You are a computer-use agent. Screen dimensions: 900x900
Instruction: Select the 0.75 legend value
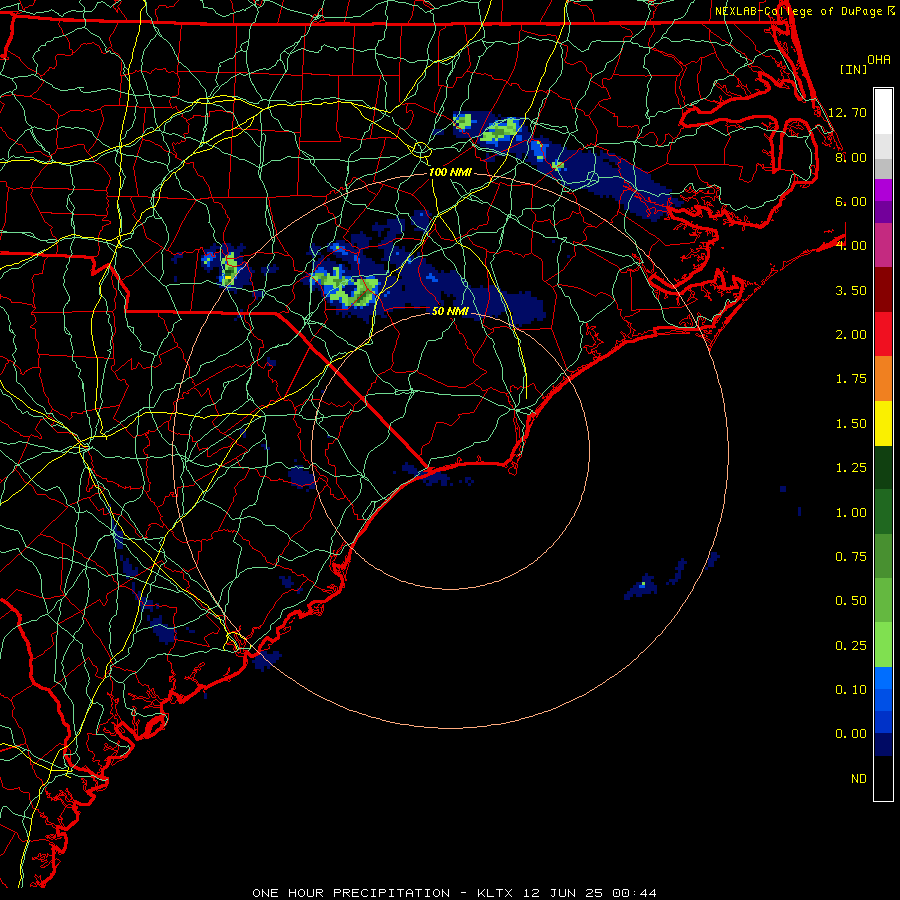pyautogui.click(x=851, y=557)
